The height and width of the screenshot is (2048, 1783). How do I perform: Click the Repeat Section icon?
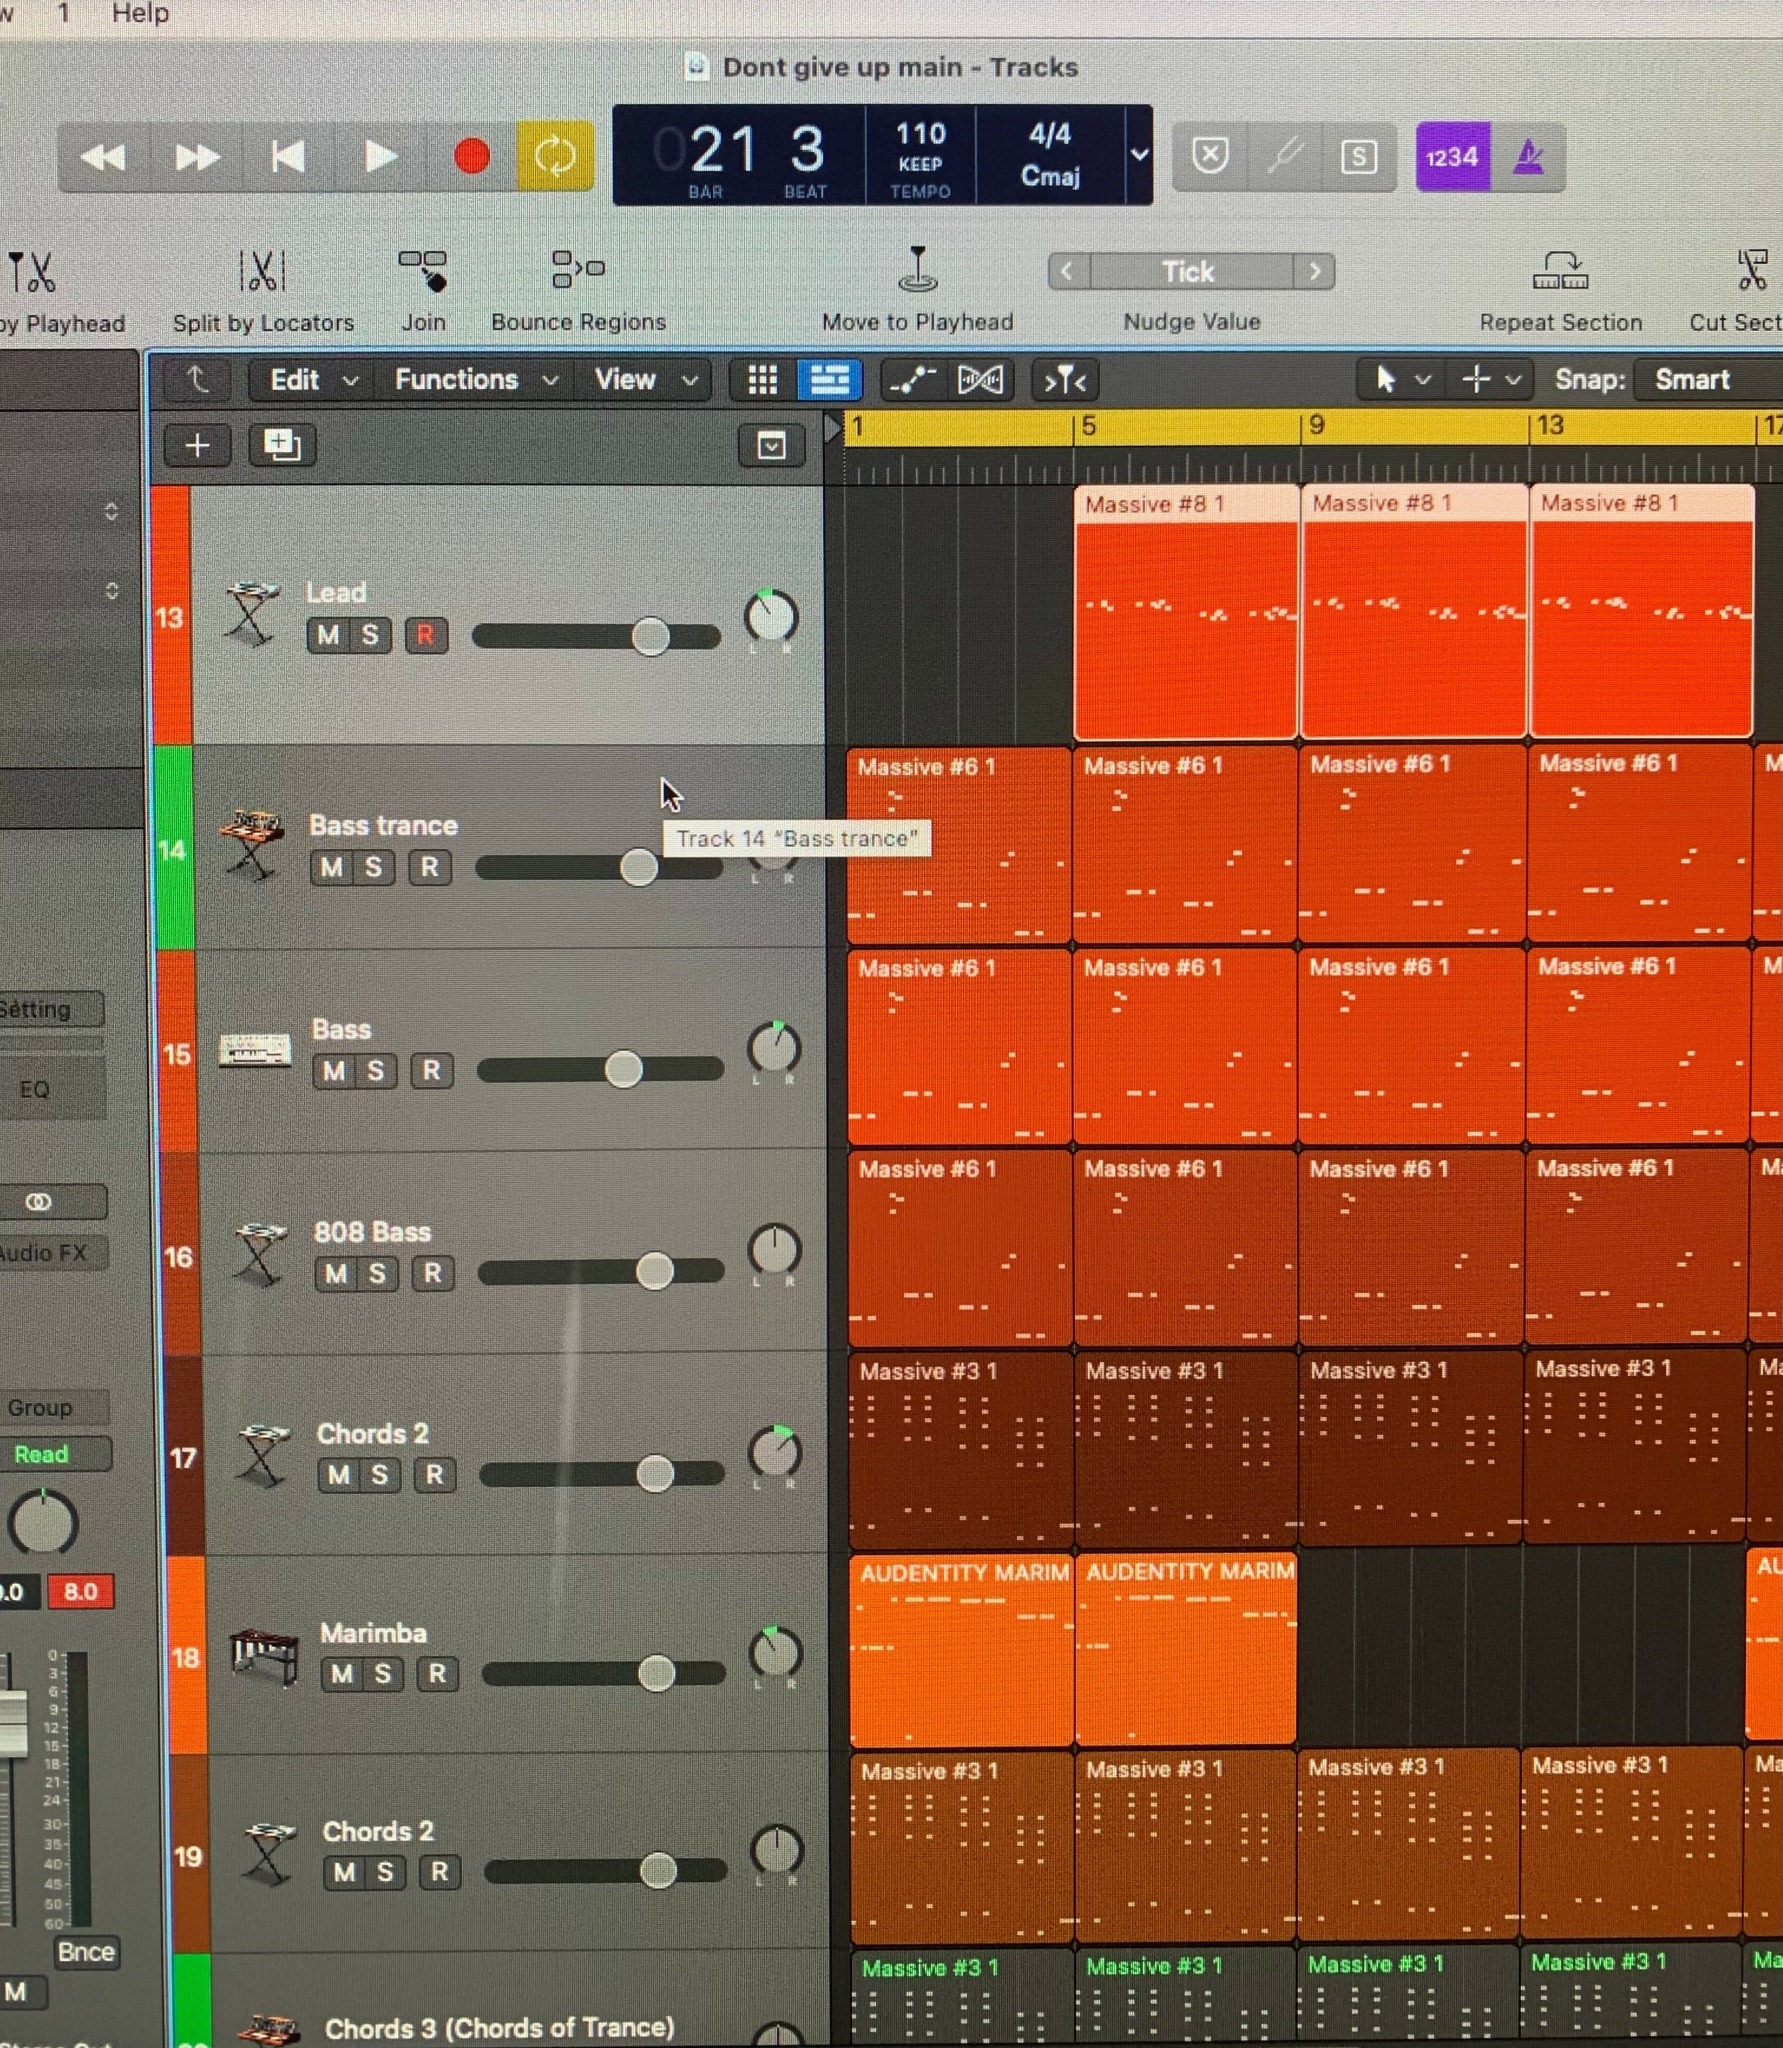click(1560, 272)
